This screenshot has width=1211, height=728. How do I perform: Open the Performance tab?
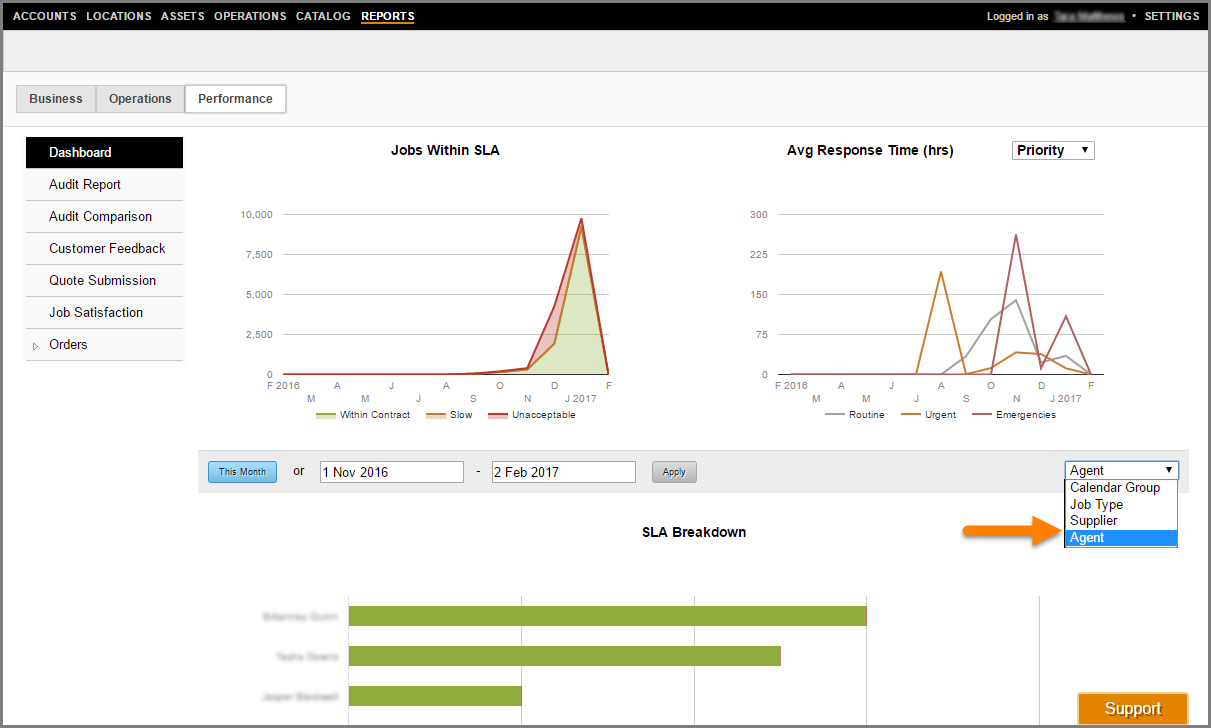[235, 99]
